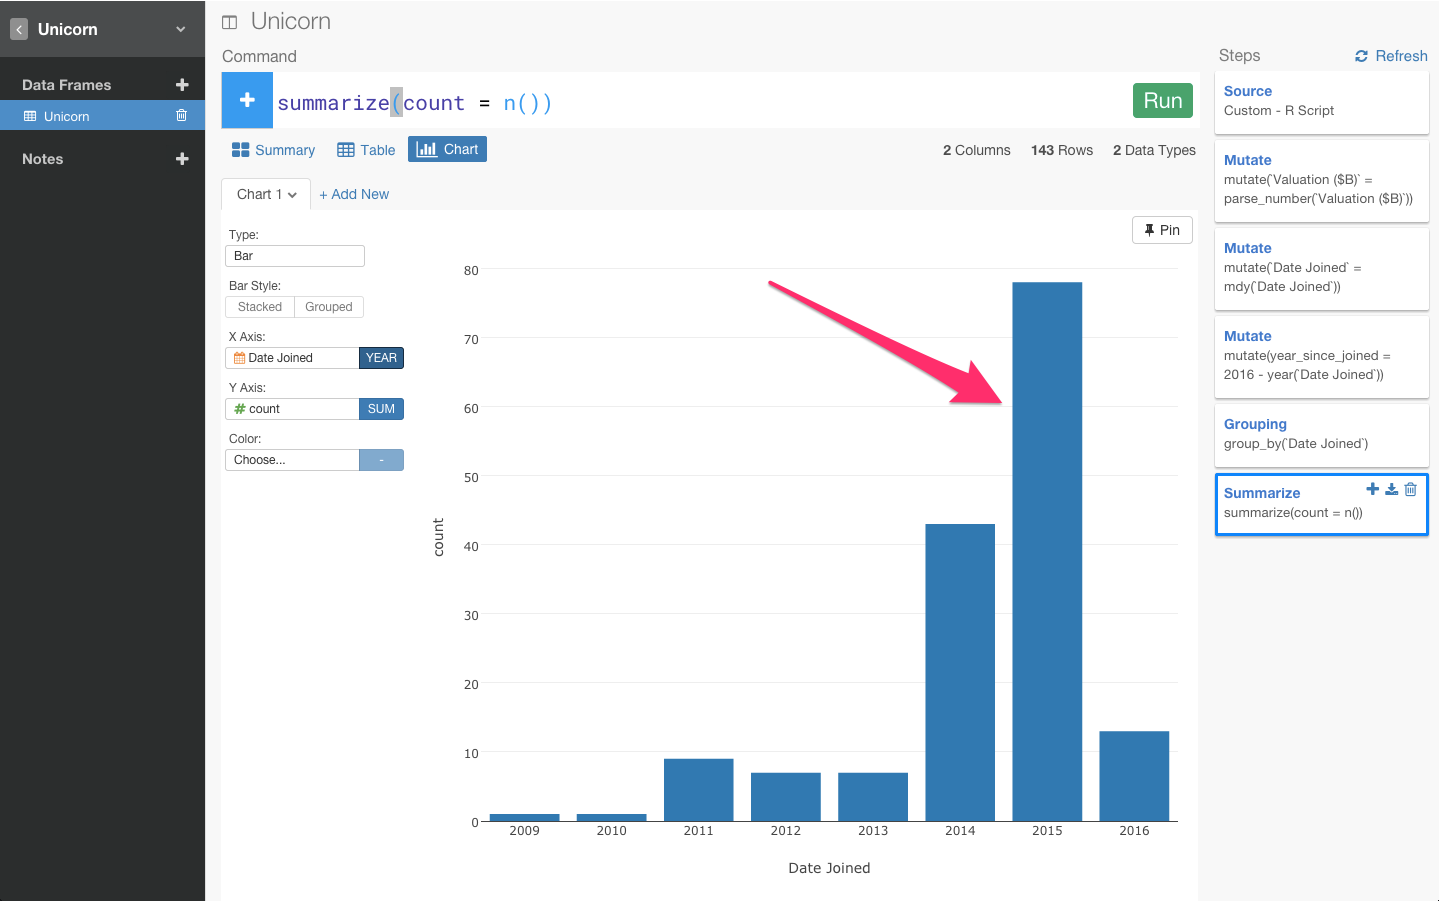Add a new data frame with plus icon
Image resolution: width=1439 pixels, height=901 pixels.
182,85
